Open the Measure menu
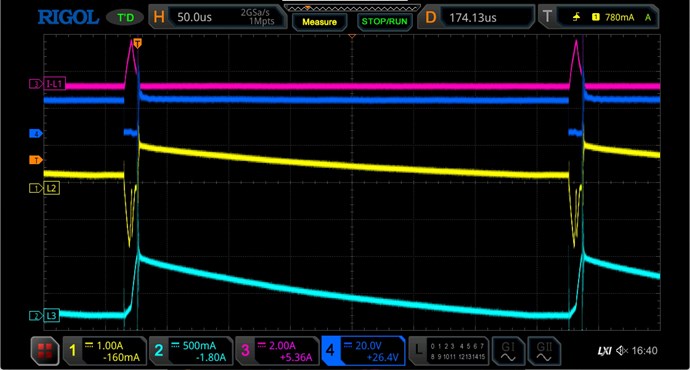This screenshot has width=690, height=370. [319, 22]
